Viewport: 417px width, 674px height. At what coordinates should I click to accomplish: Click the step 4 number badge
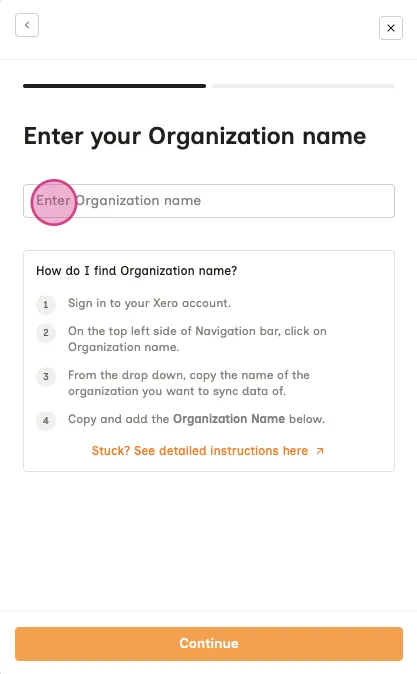pos(46,420)
